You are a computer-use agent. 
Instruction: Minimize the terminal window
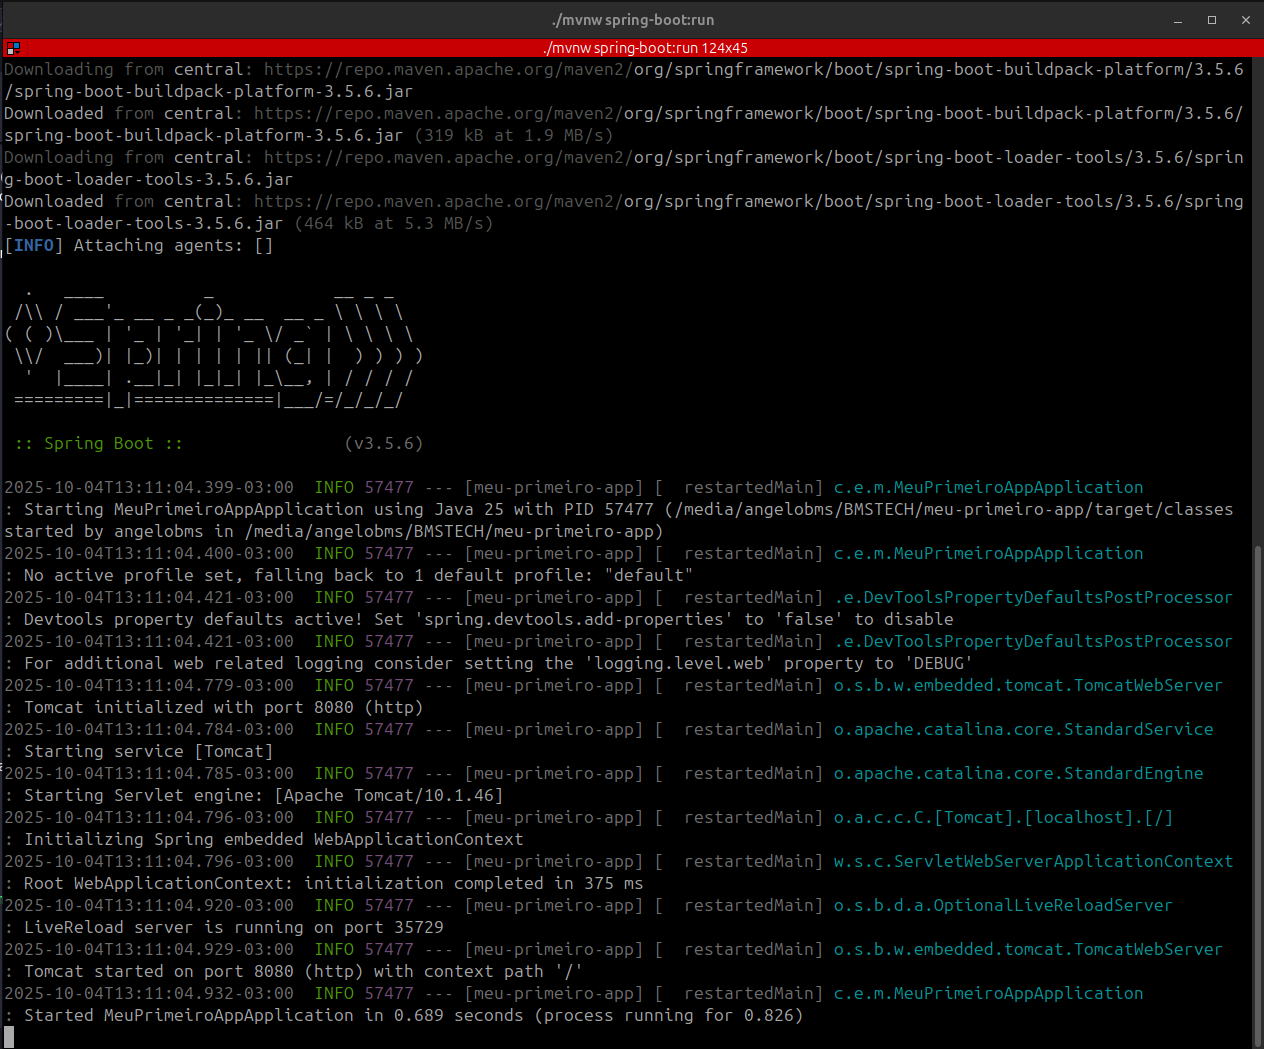click(1178, 20)
